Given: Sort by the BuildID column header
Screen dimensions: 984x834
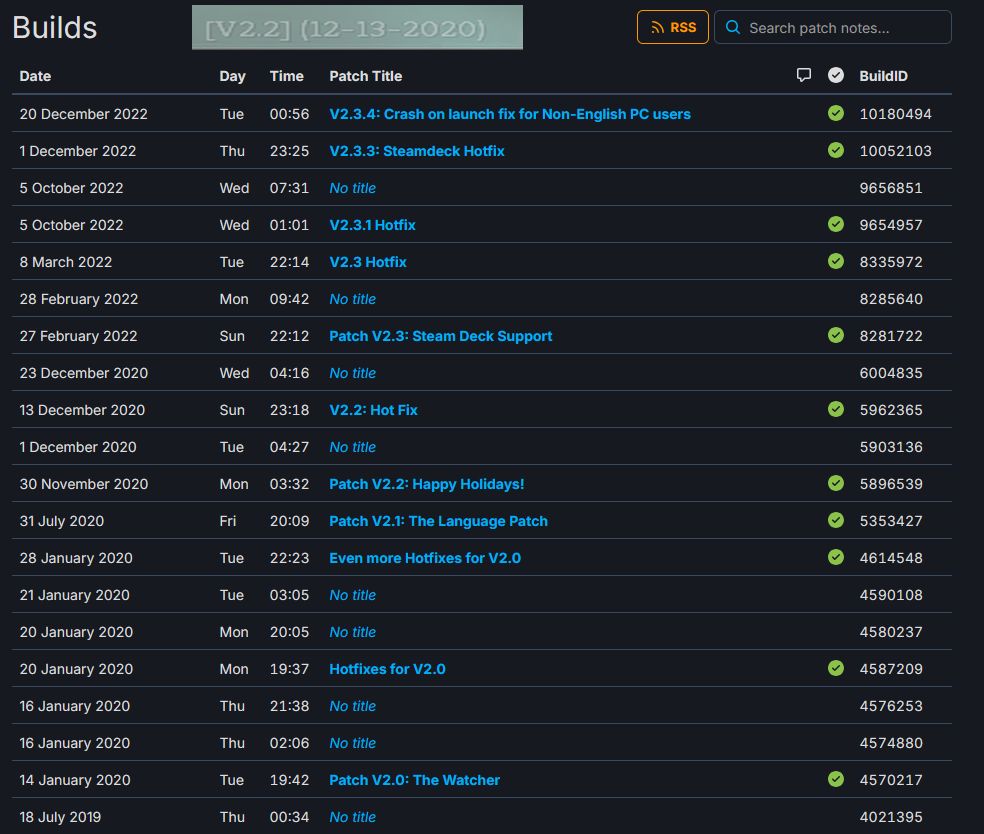Looking at the screenshot, I should click(883, 76).
